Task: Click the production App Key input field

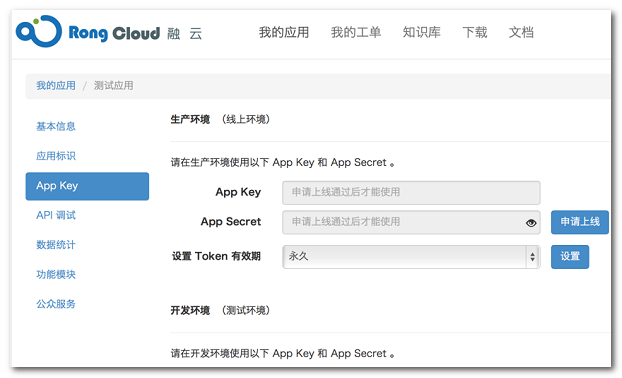Action: pos(411,193)
